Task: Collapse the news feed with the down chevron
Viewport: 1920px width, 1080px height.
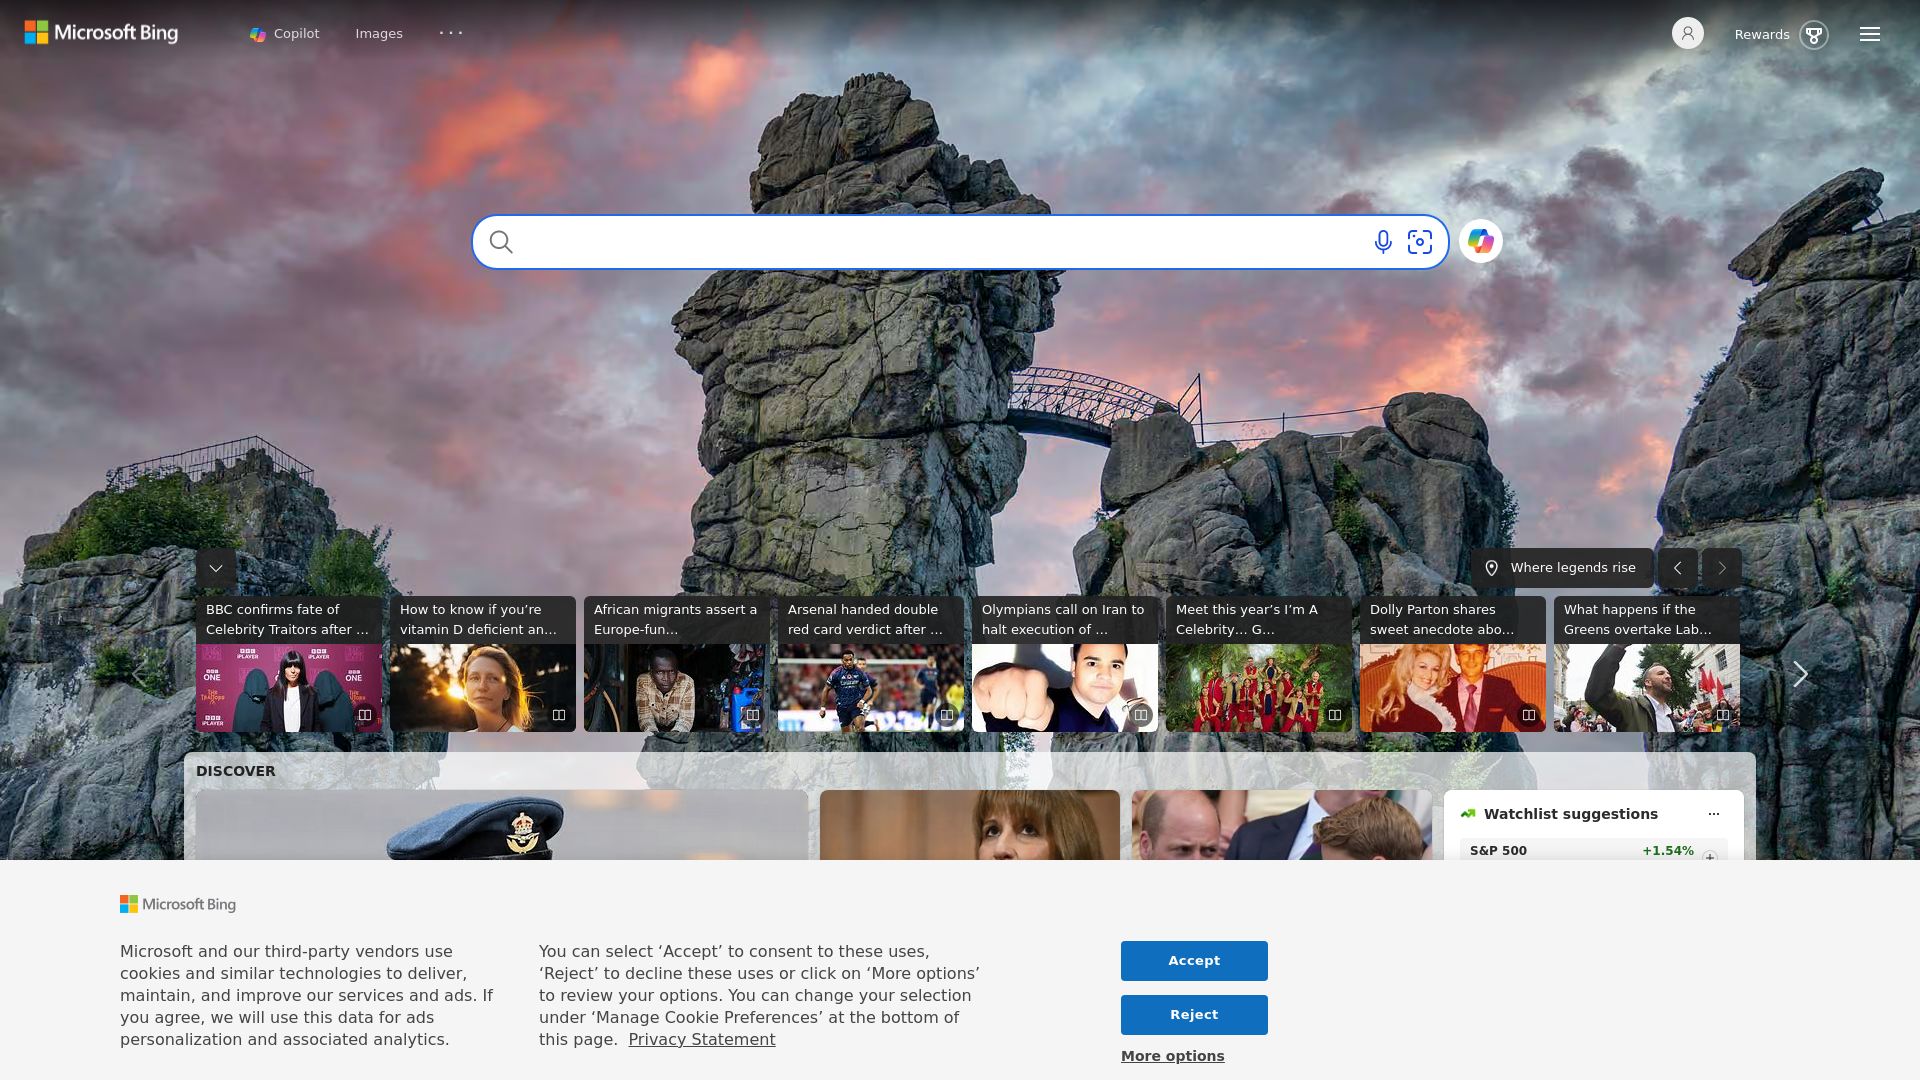Action: [x=215, y=567]
